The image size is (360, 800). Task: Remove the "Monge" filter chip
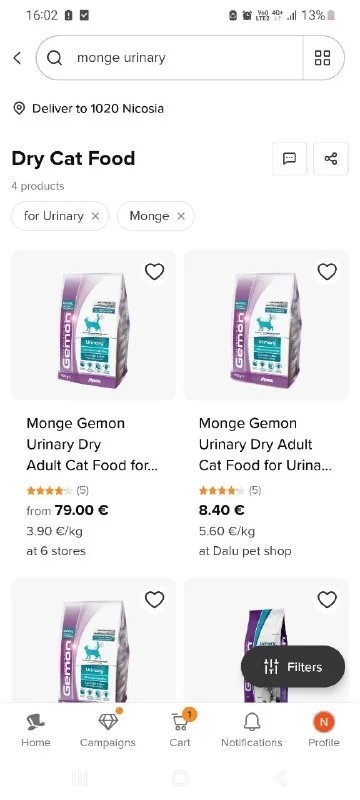[181, 216]
